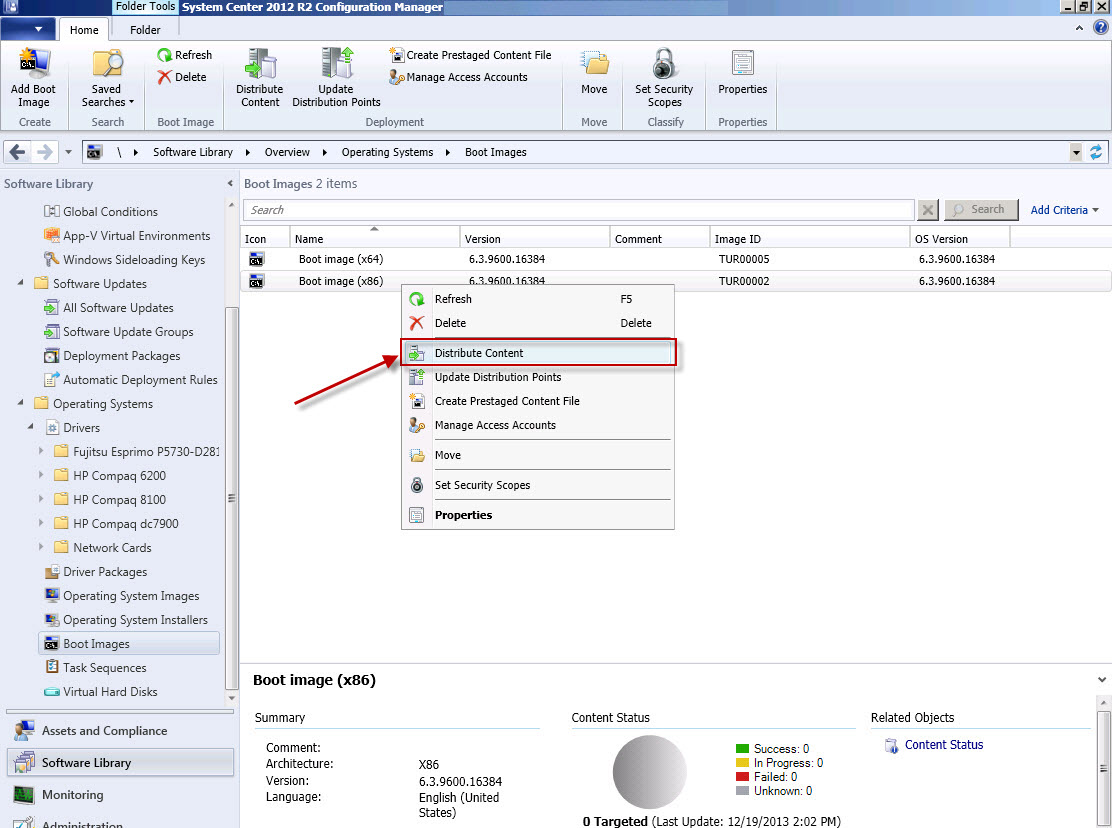Collapse the Software Updates tree node
This screenshot has width=1112, height=828.
(x=21, y=283)
